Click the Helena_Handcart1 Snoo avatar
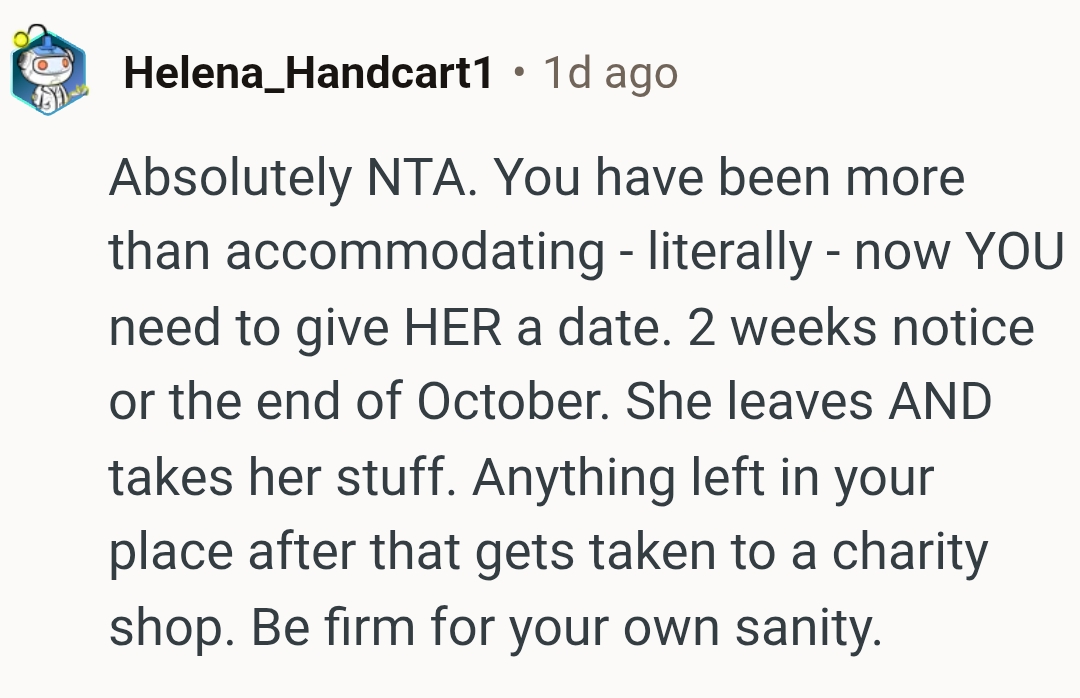The width and height of the screenshot is (1080, 698). point(47,73)
